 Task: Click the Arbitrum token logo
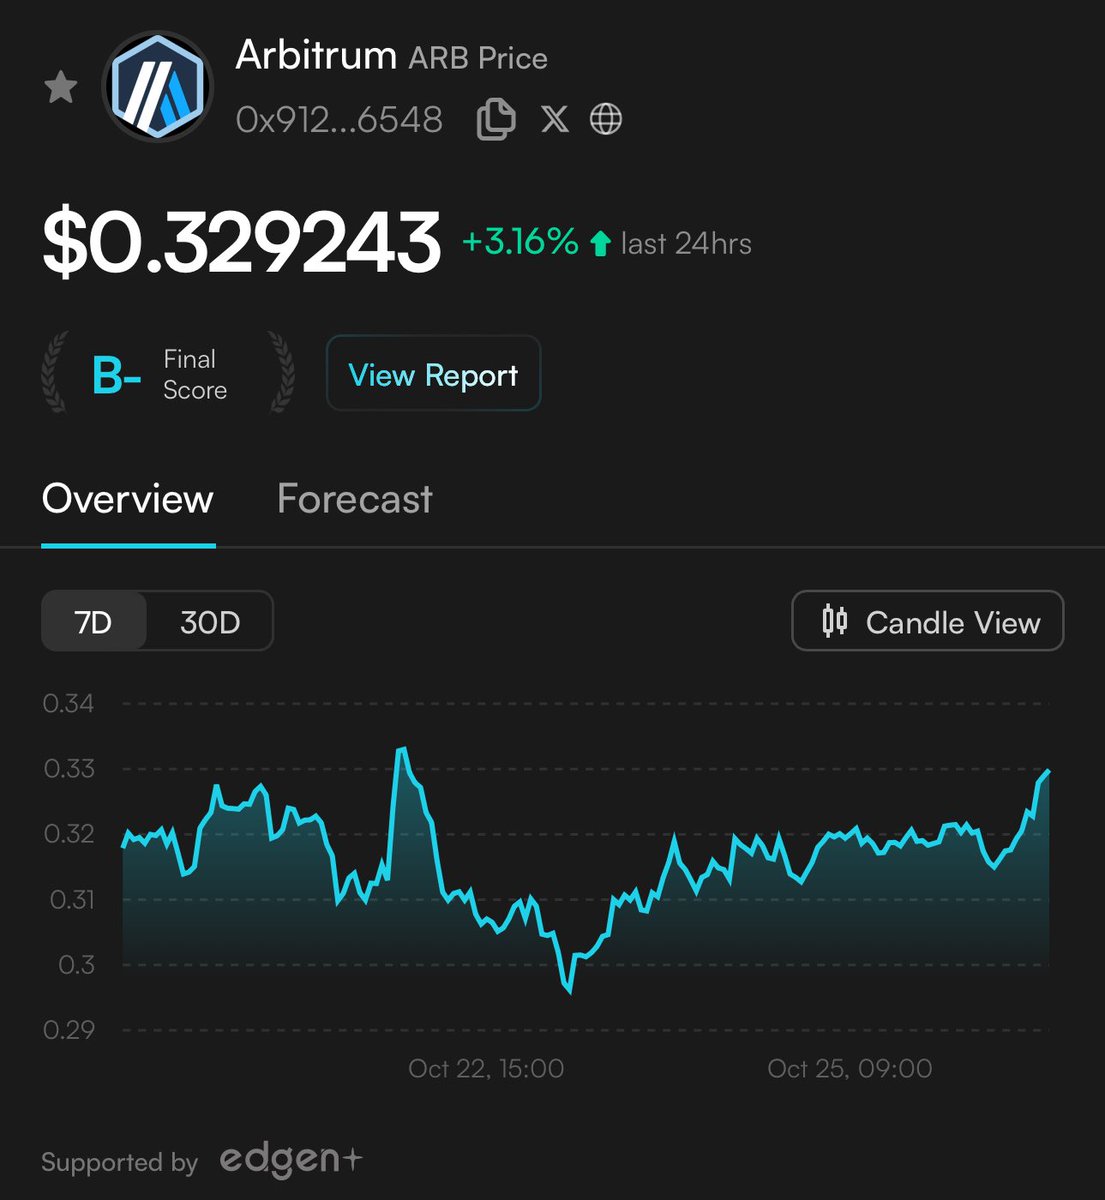[x=158, y=87]
